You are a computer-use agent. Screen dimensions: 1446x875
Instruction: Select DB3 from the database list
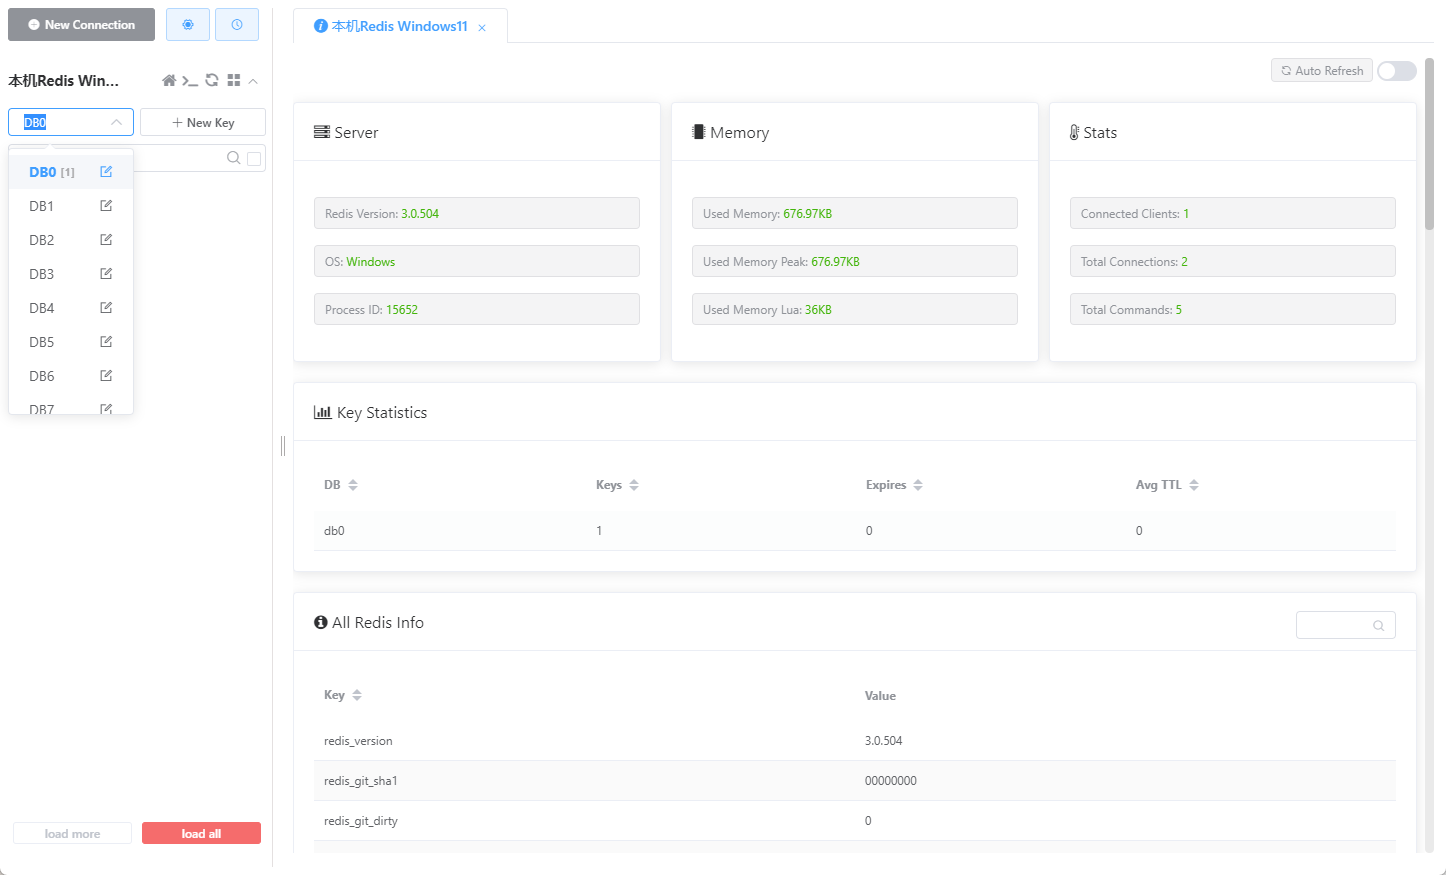pos(41,273)
